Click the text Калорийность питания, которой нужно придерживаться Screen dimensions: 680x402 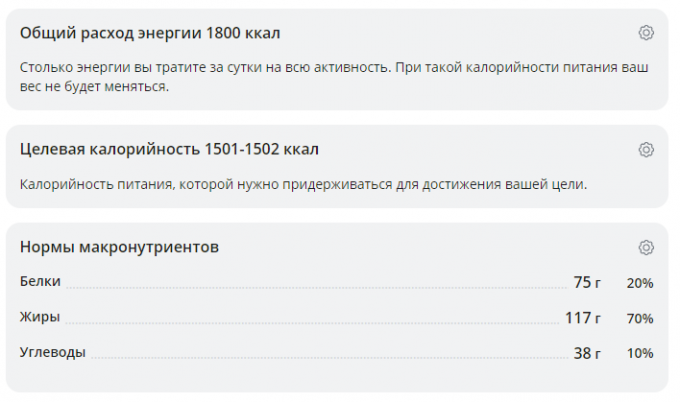point(303,184)
